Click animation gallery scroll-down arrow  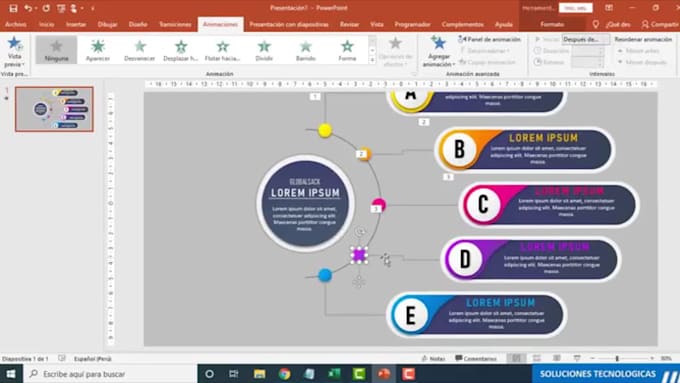click(373, 51)
